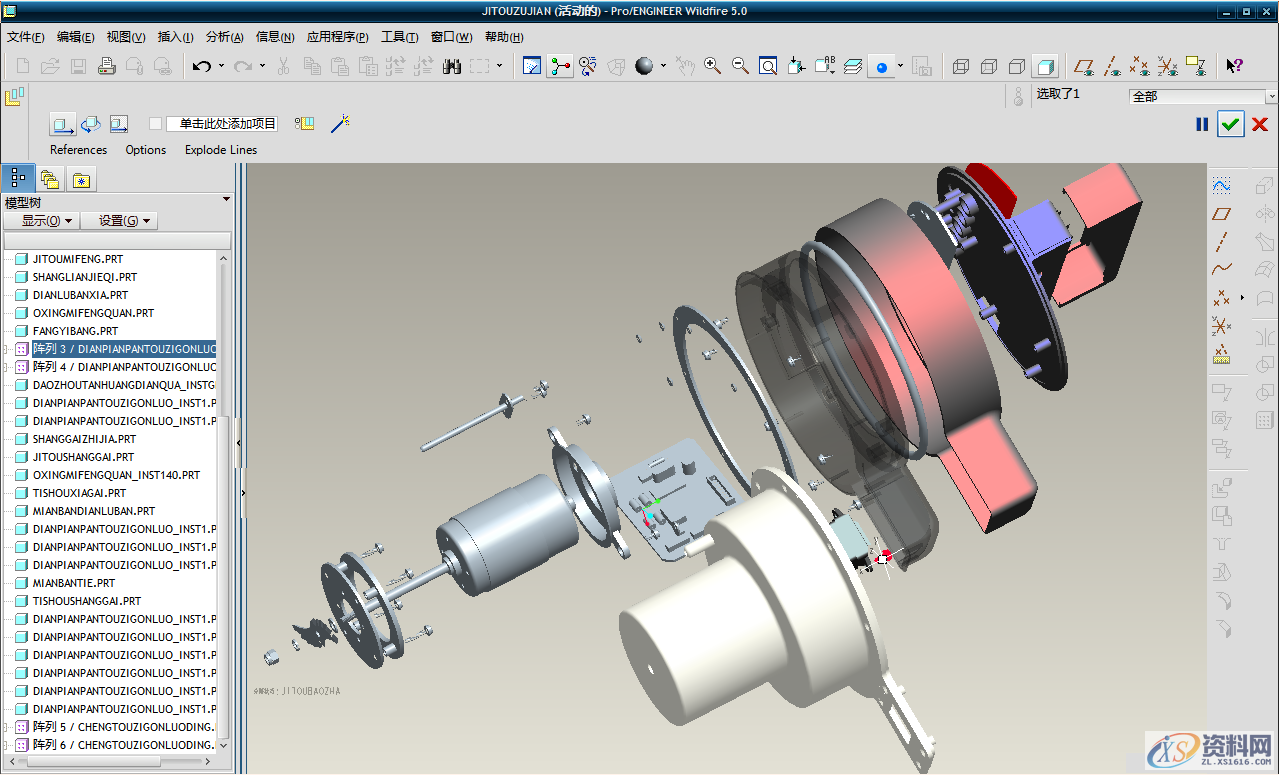Select JITOUSHANGGAI.PRT in the model tree

click(x=84, y=457)
